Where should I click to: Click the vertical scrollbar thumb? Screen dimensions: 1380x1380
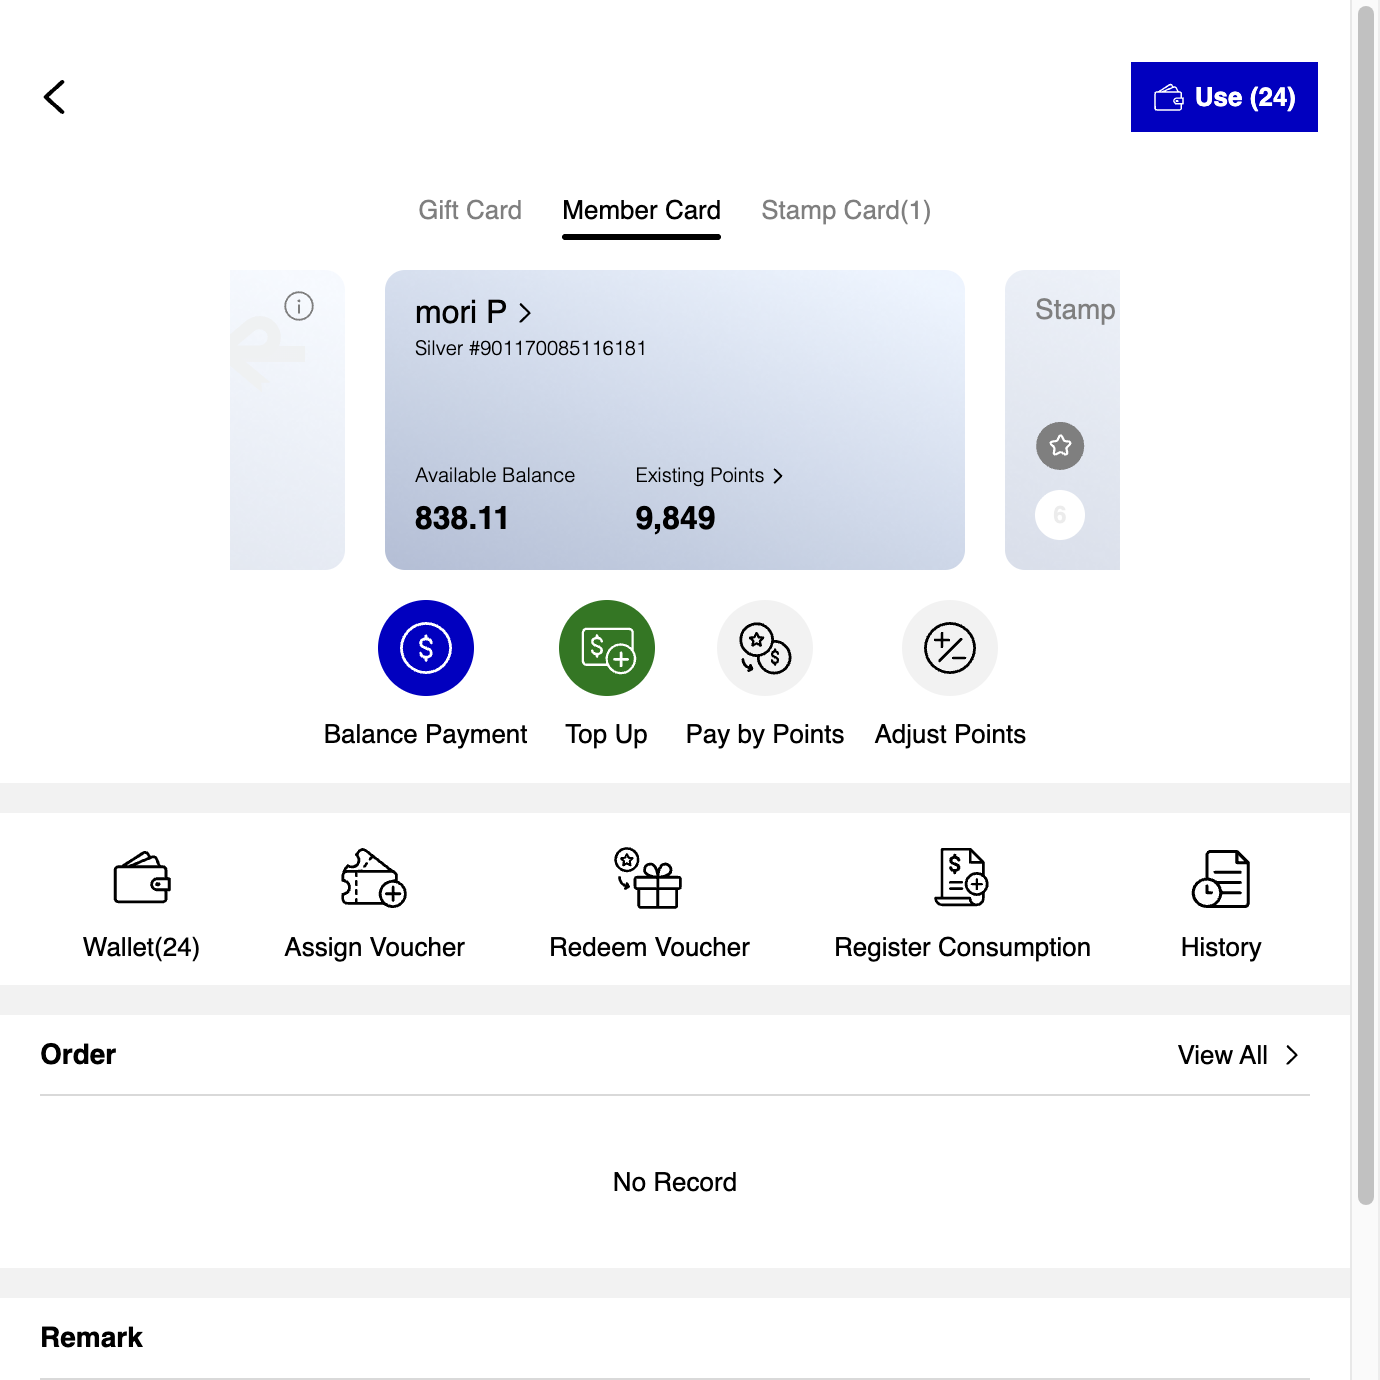(x=1366, y=605)
